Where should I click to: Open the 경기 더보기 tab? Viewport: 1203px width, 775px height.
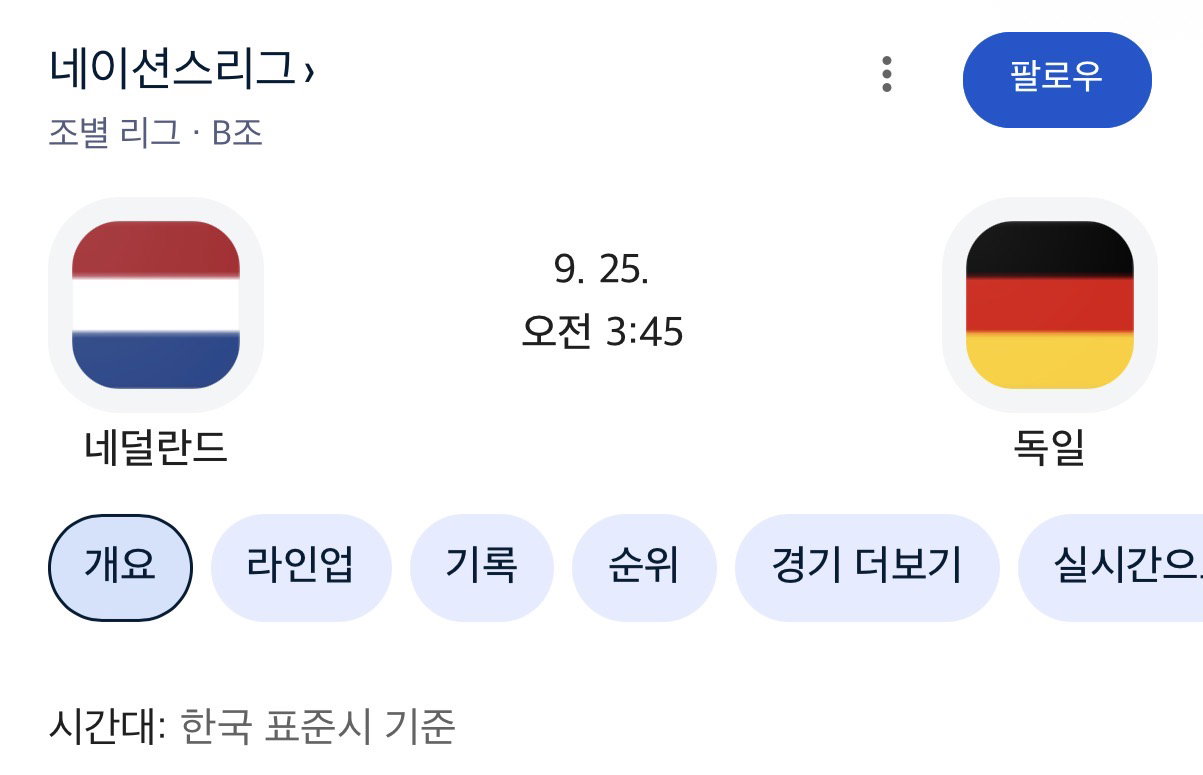(x=867, y=568)
